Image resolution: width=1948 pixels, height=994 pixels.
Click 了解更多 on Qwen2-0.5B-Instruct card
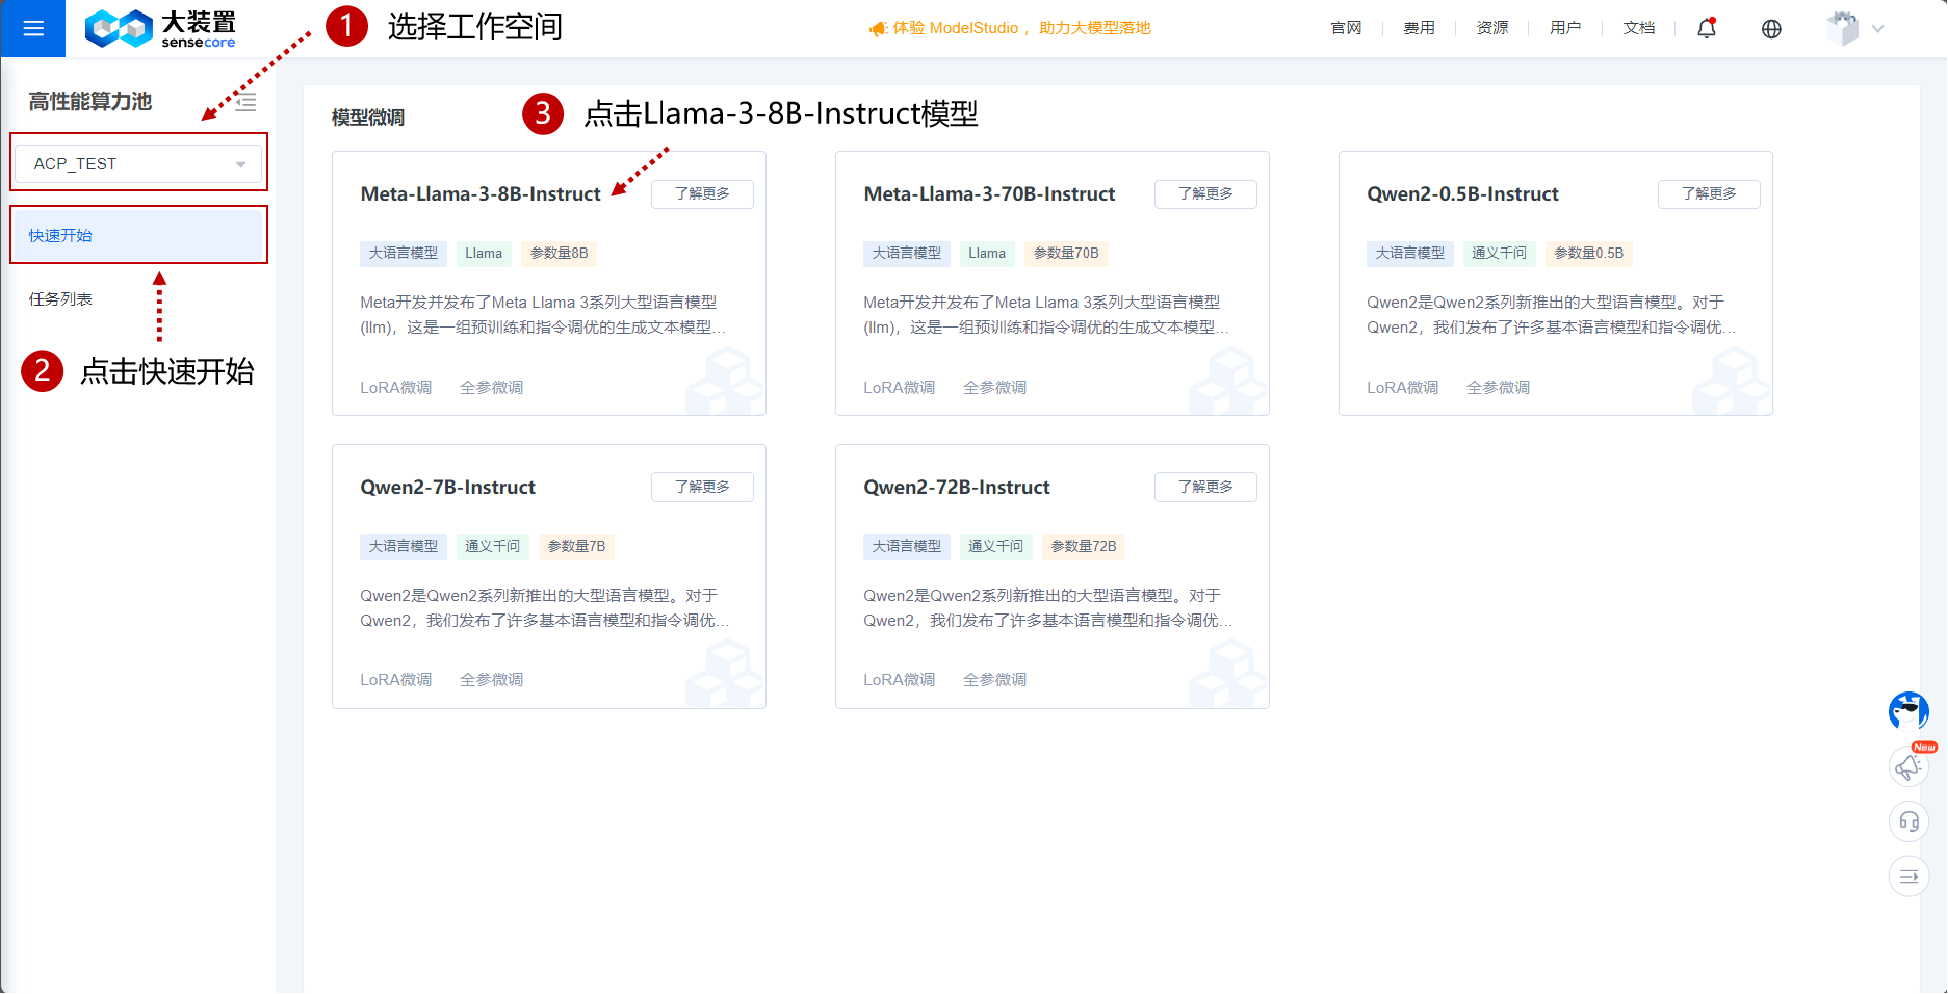point(1709,194)
